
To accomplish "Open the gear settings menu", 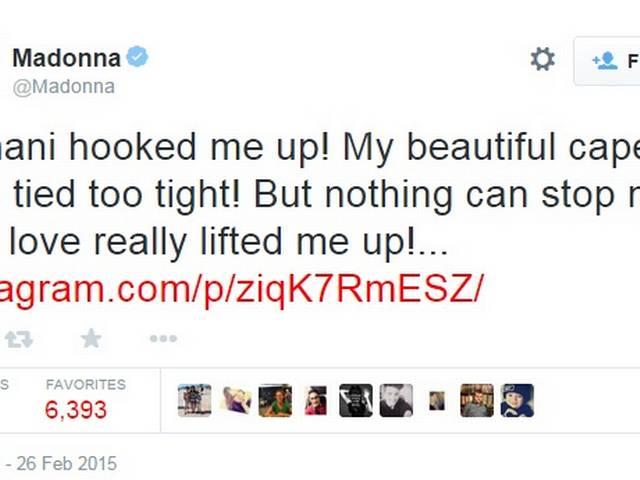I will tap(542, 59).
